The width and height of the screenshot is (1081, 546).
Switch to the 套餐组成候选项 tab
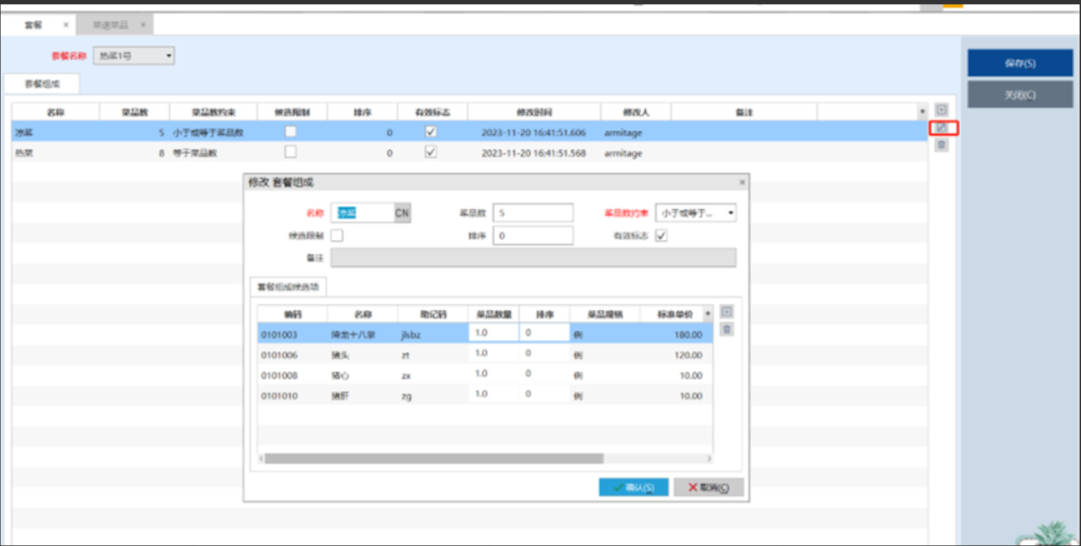[x=288, y=287]
